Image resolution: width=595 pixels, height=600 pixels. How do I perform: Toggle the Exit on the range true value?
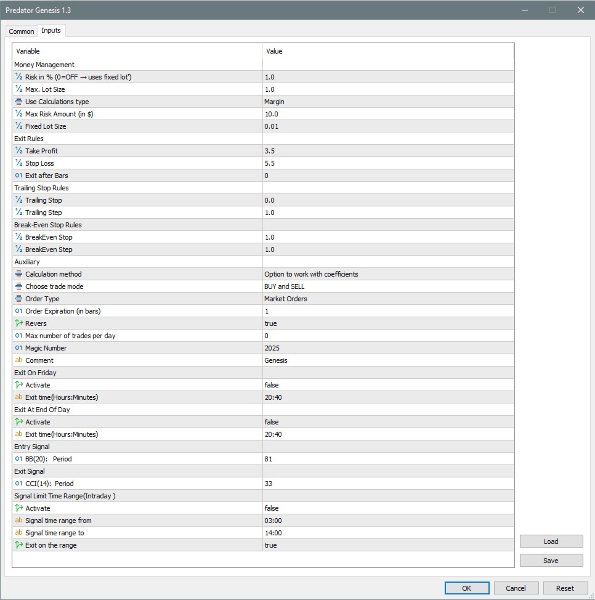coord(388,545)
